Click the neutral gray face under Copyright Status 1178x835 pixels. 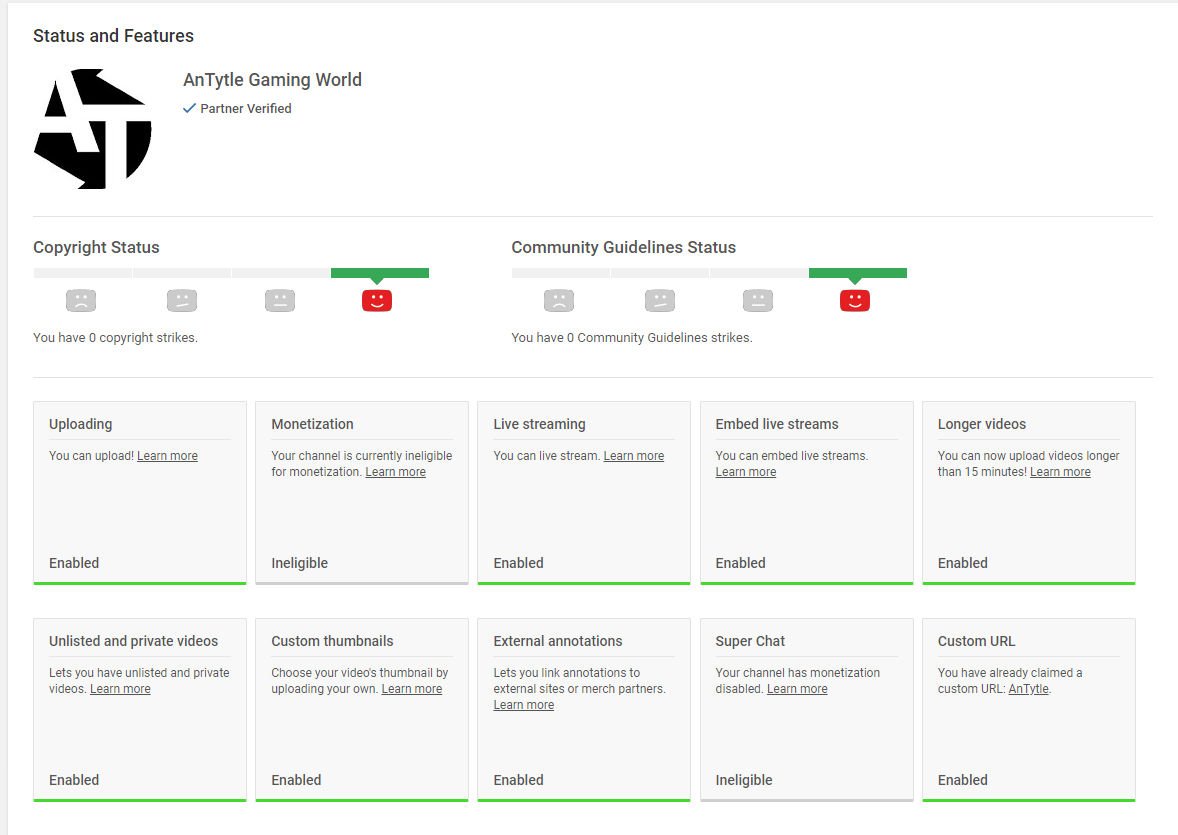[x=280, y=301]
